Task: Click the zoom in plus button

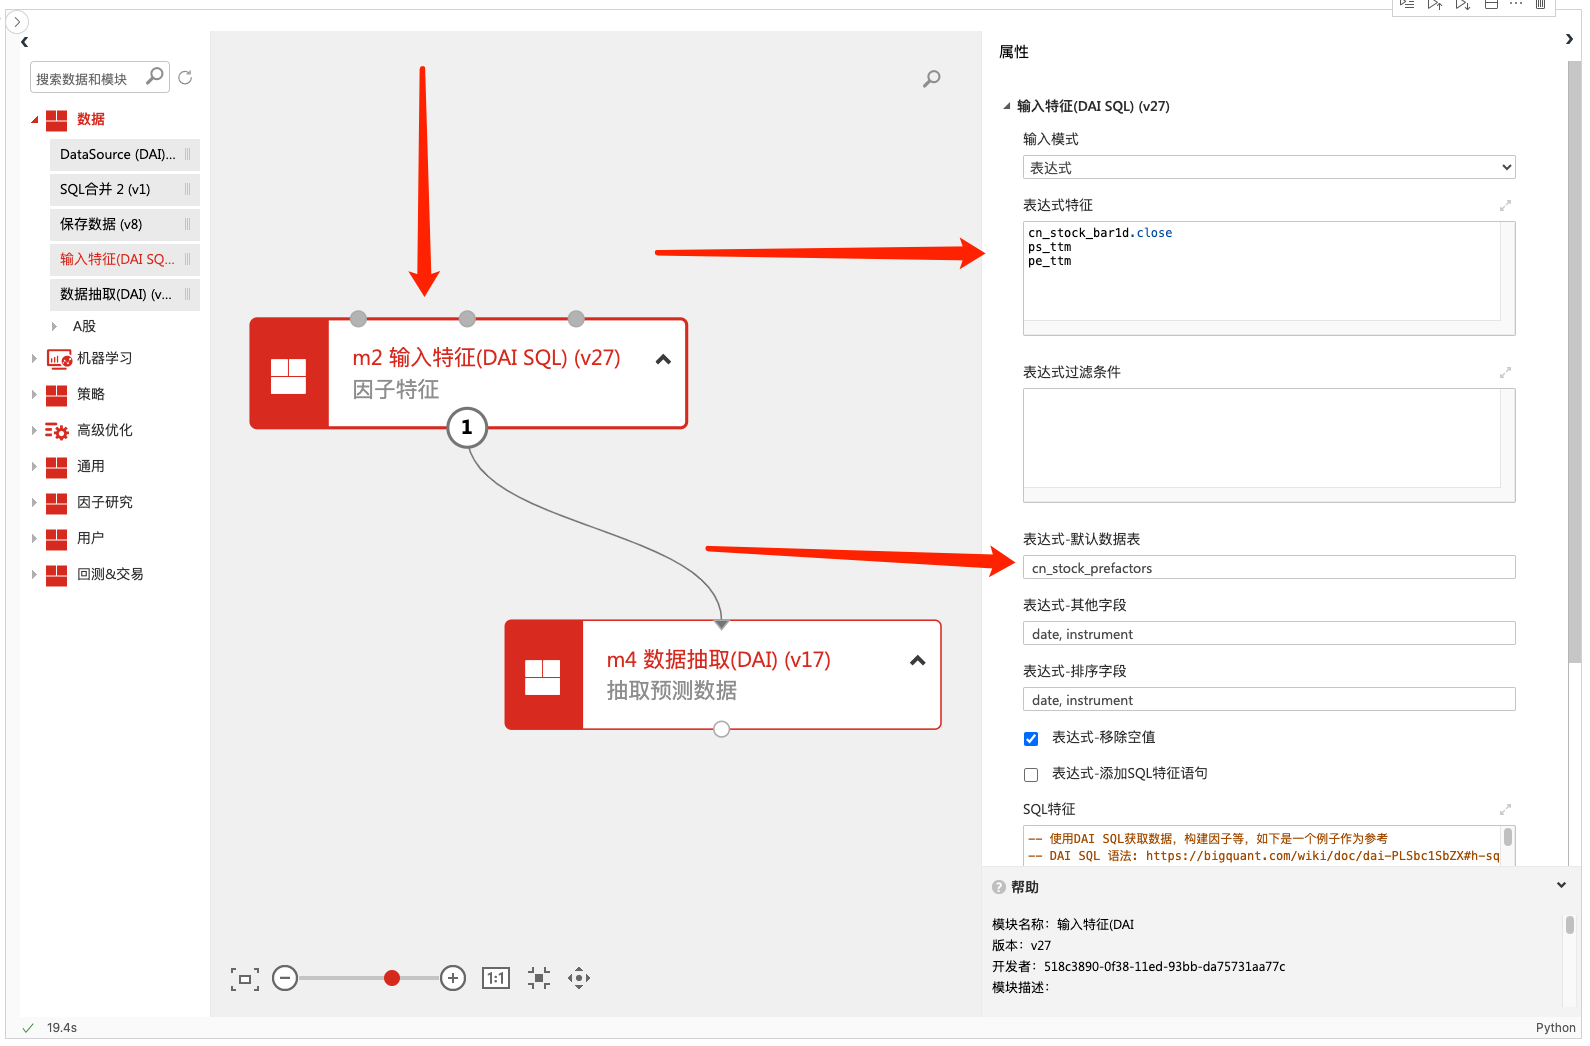Action: point(453,978)
